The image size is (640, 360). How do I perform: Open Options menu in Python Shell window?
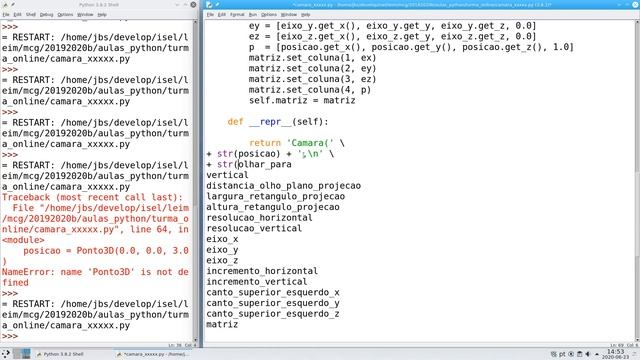[x=65, y=15]
